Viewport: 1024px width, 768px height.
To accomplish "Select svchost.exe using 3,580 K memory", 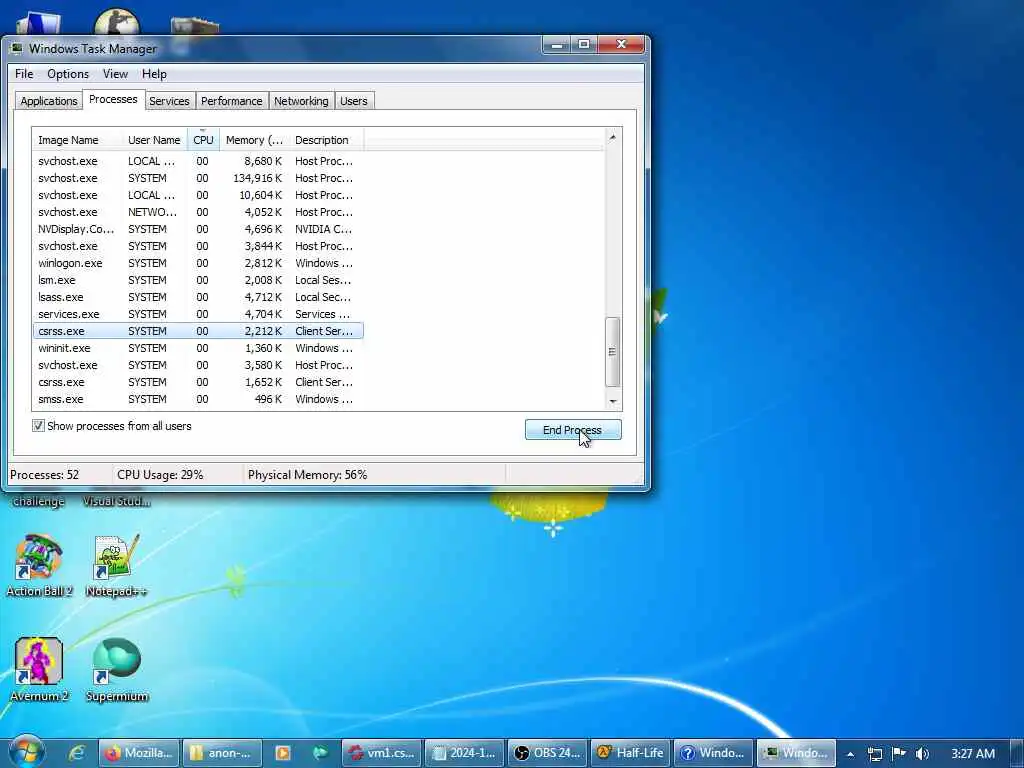I will 197,365.
